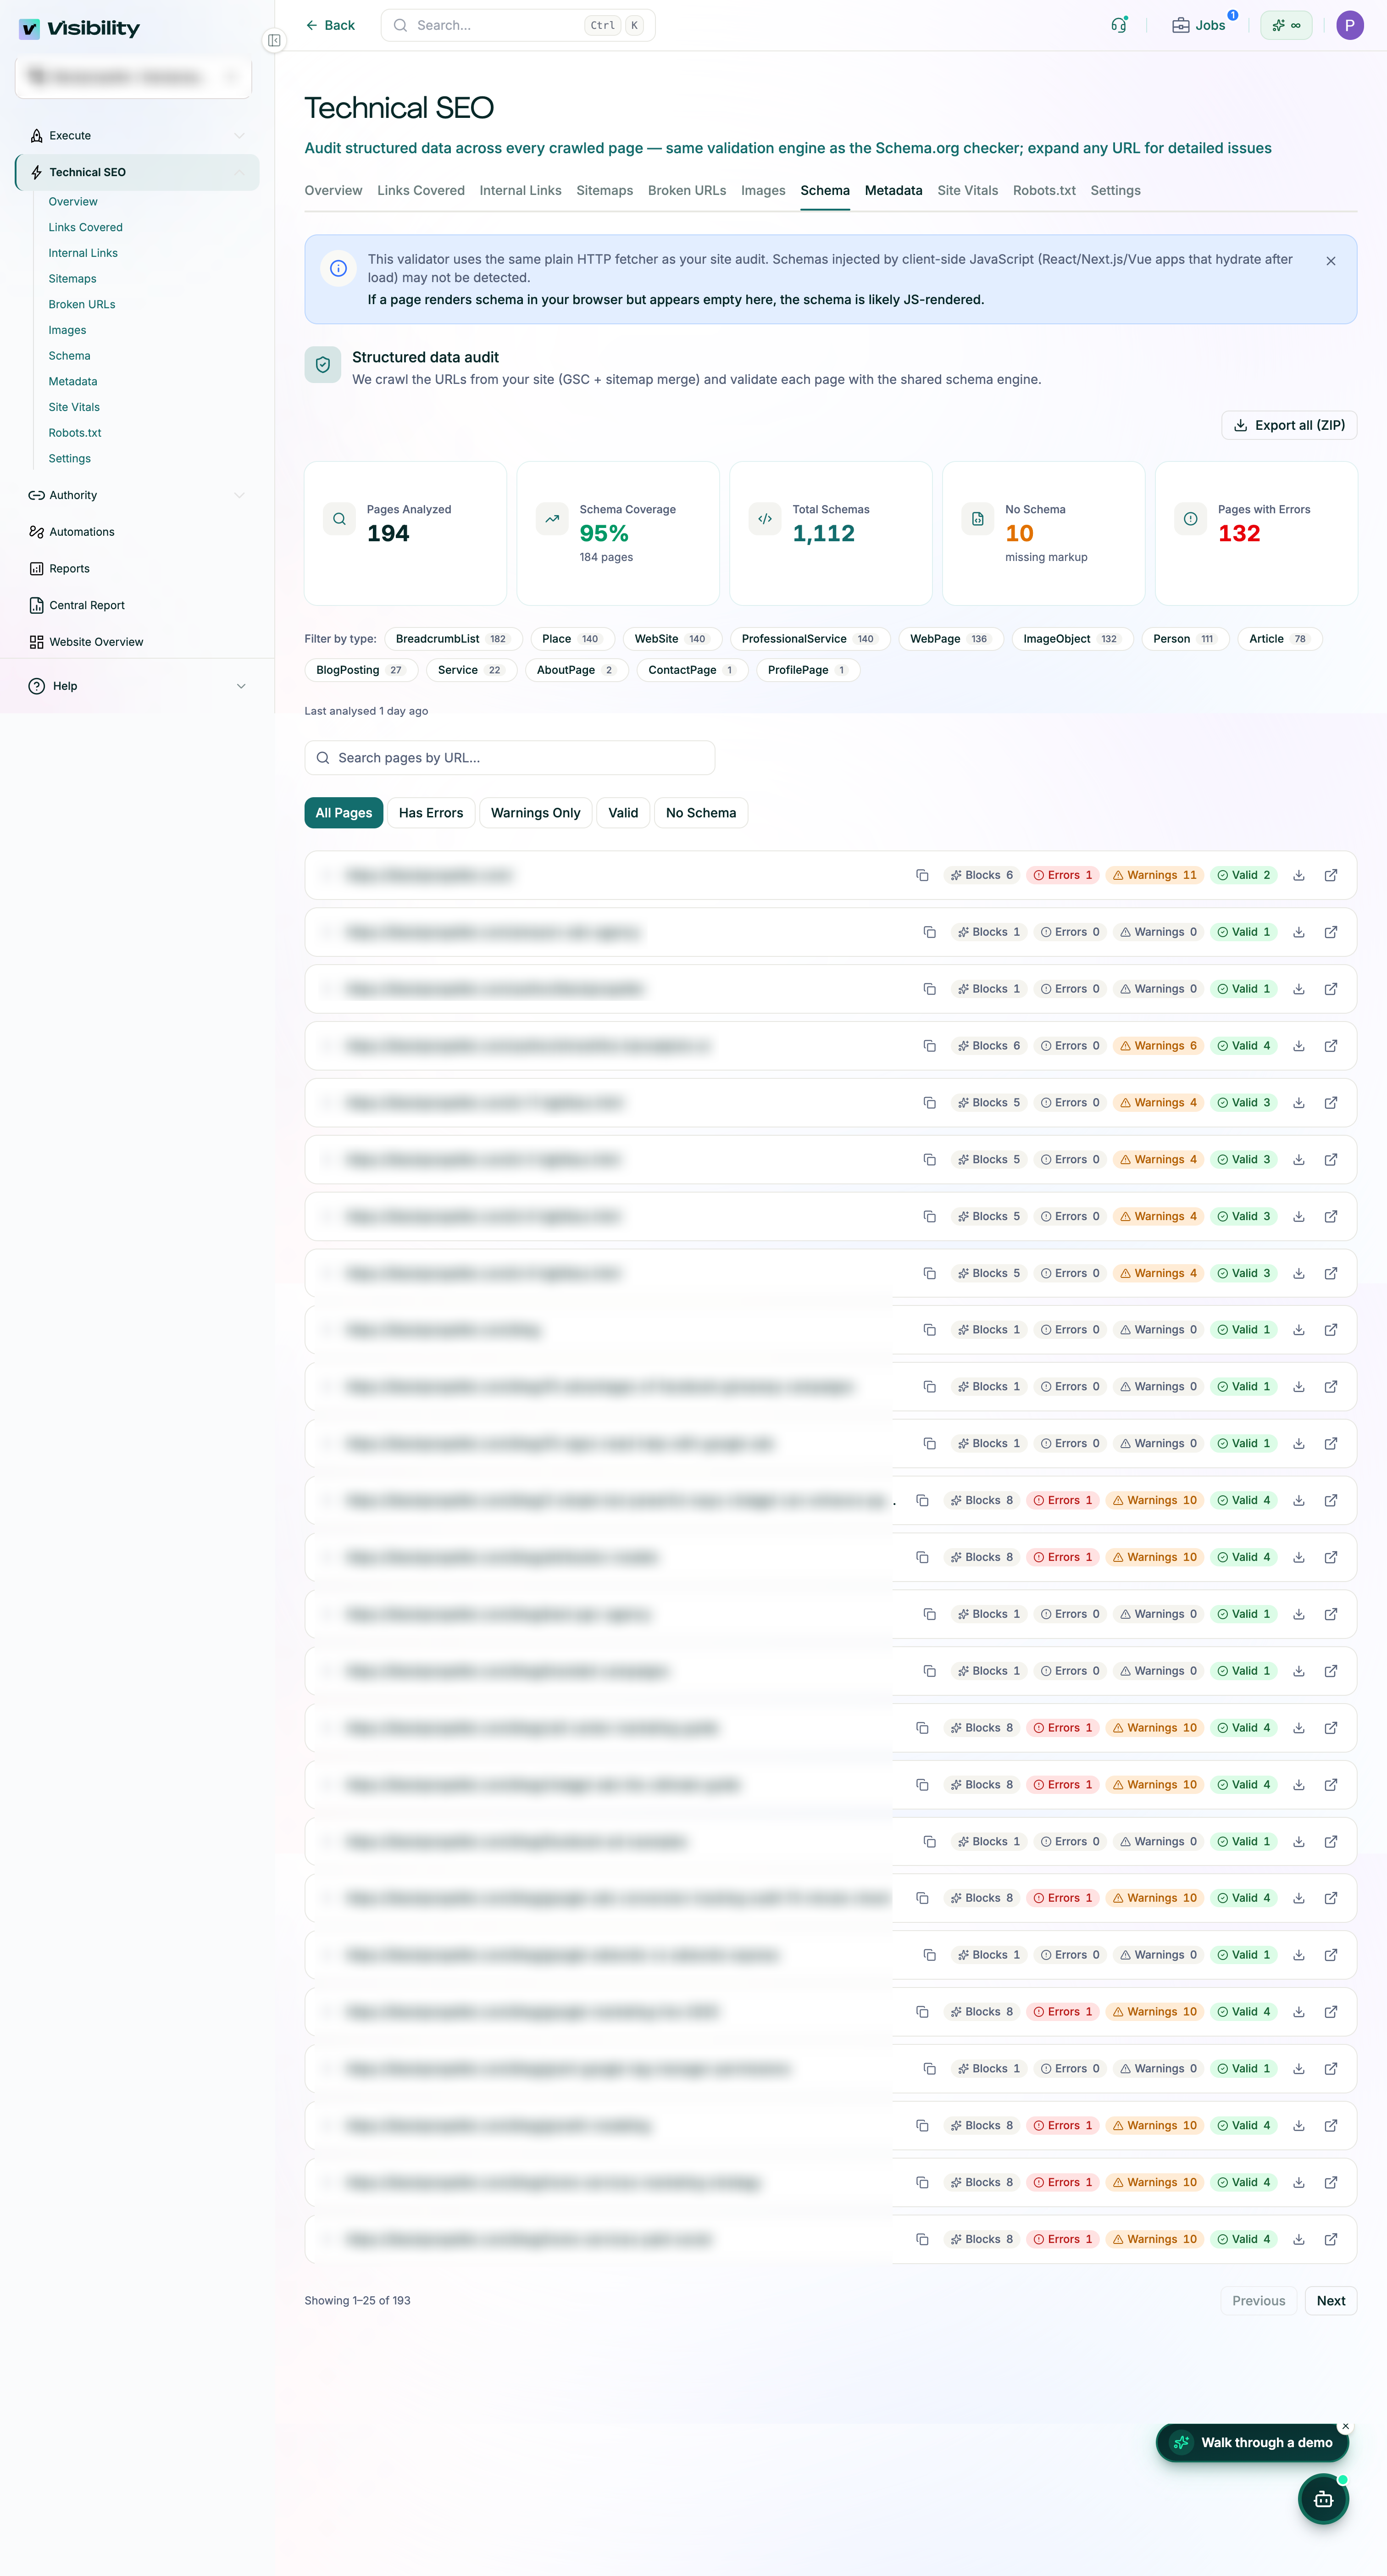Click the Warnings 11 badge
The image size is (1387, 2576).
(1154, 875)
